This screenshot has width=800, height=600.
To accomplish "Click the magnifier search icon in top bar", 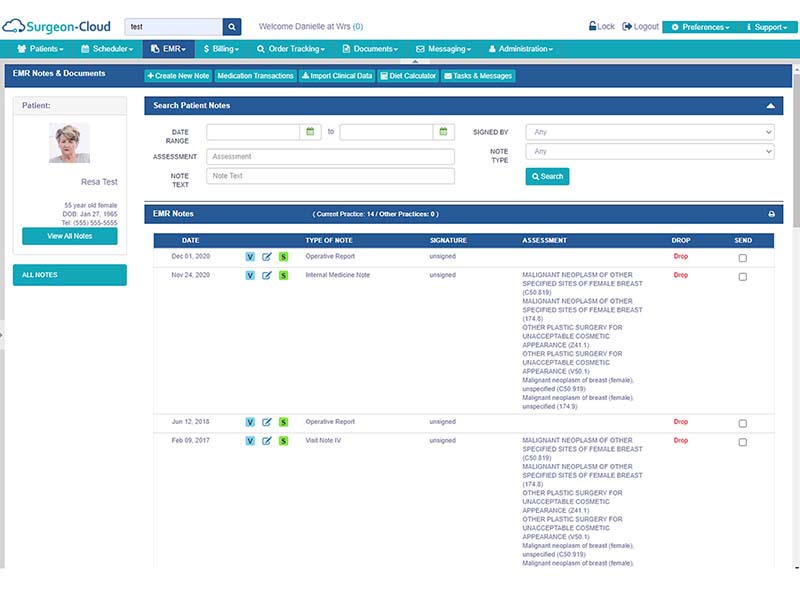I will [x=232, y=27].
